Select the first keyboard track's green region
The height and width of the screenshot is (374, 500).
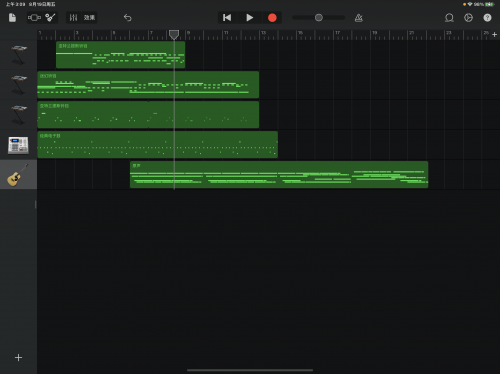[x=120, y=55]
